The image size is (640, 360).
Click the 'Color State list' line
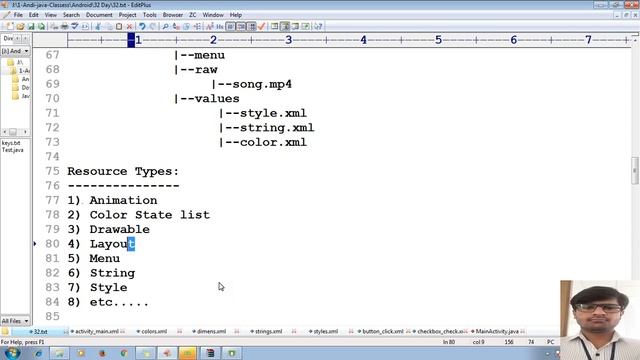click(149, 215)
